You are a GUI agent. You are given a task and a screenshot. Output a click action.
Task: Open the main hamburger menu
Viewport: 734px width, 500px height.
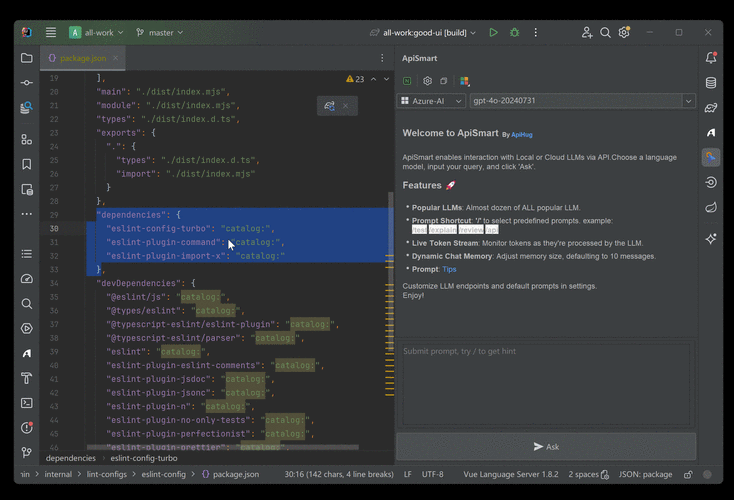tap(49, 32)
